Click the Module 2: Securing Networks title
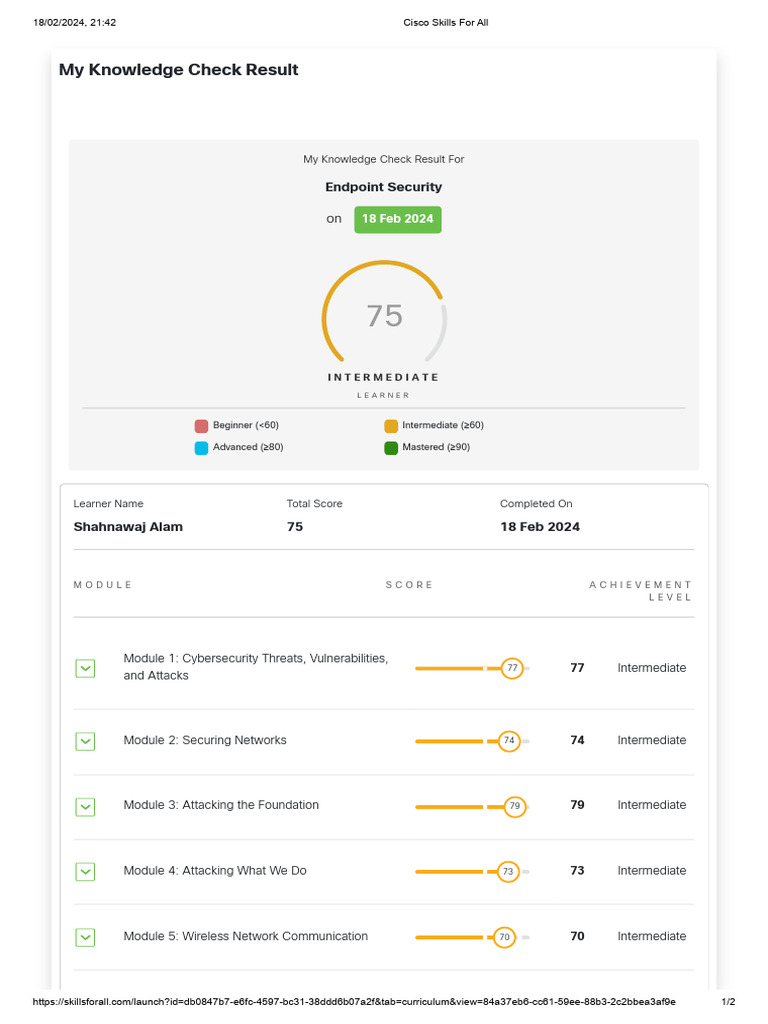The width and height of the screenshot is (768, 1024). (205, 741)
